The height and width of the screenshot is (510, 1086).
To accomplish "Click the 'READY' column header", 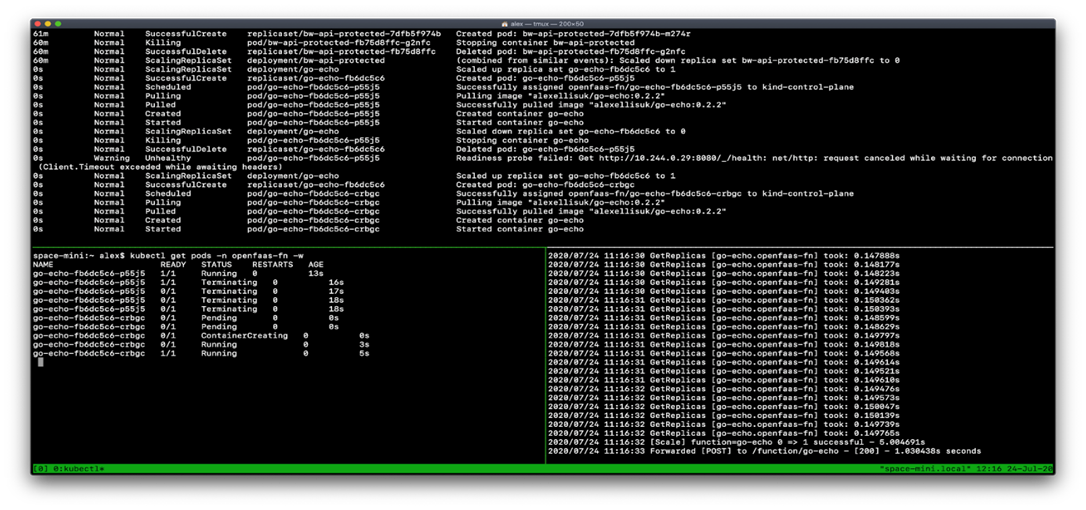I will click(x=173, y=265).
